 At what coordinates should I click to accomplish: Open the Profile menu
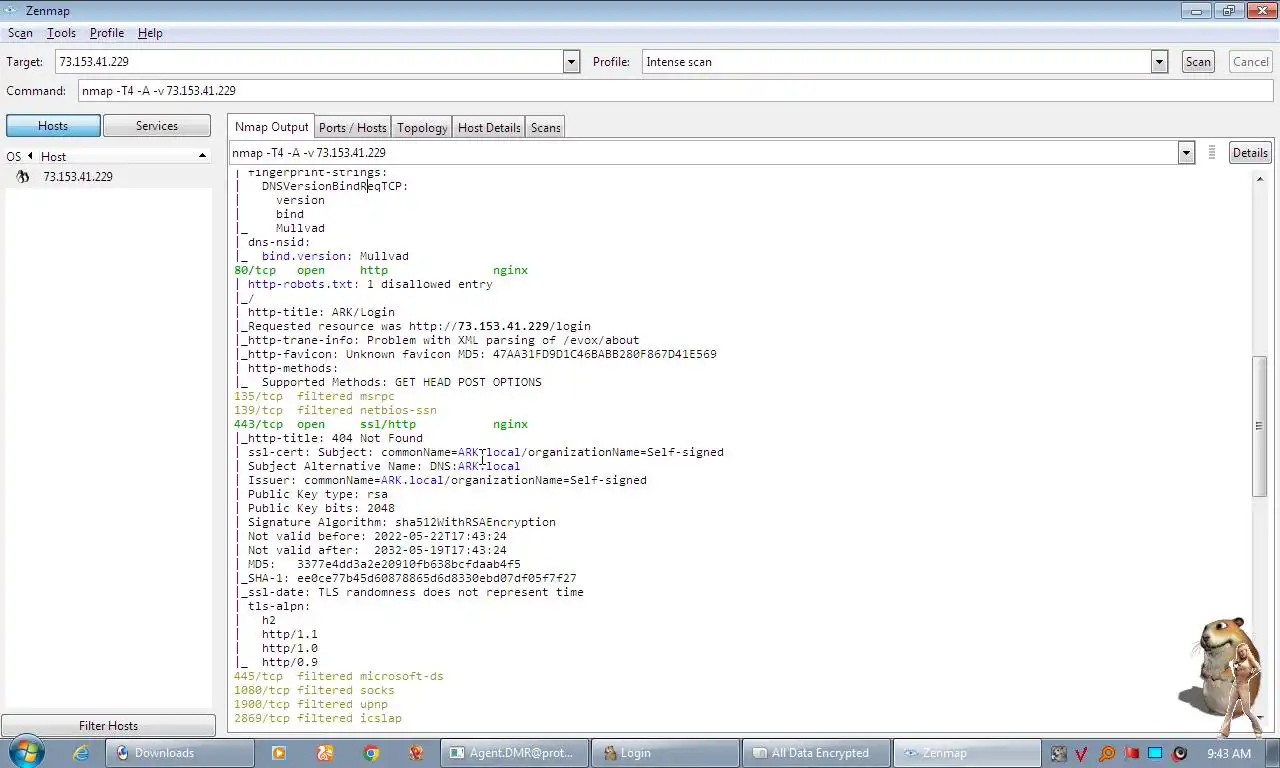(107, 33)
